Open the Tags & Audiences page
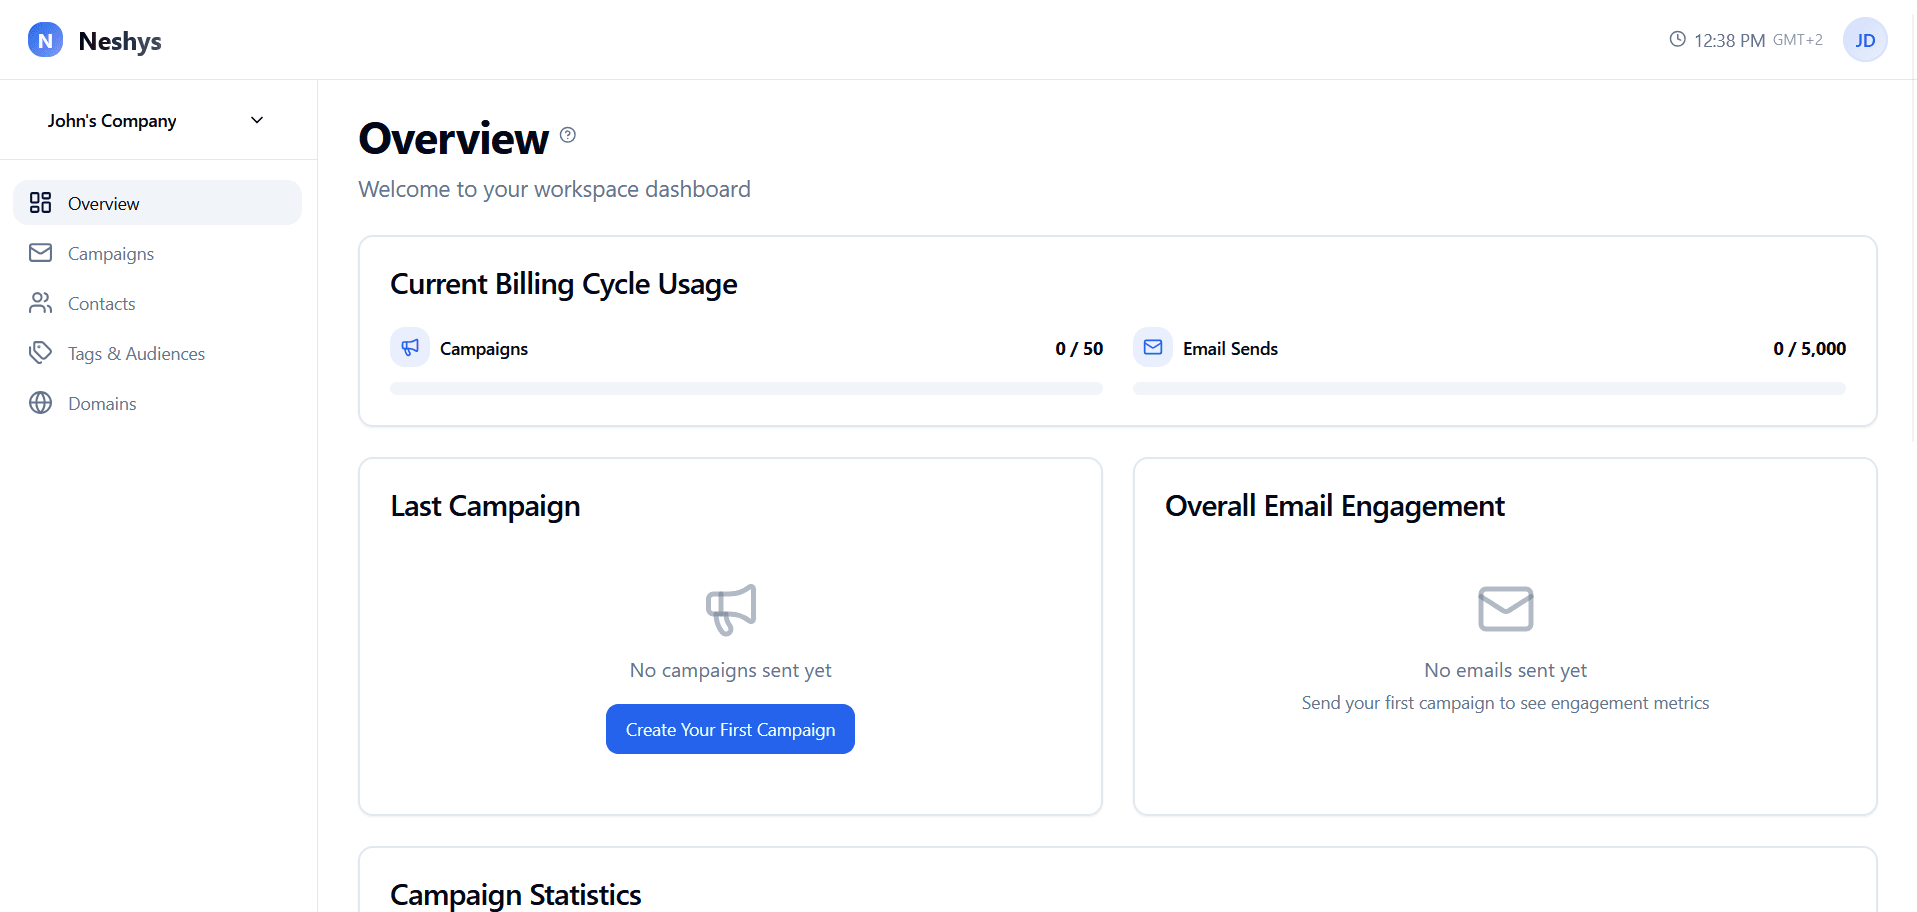This screenshot has width=1917, height=912. click(x=136, y=353)
